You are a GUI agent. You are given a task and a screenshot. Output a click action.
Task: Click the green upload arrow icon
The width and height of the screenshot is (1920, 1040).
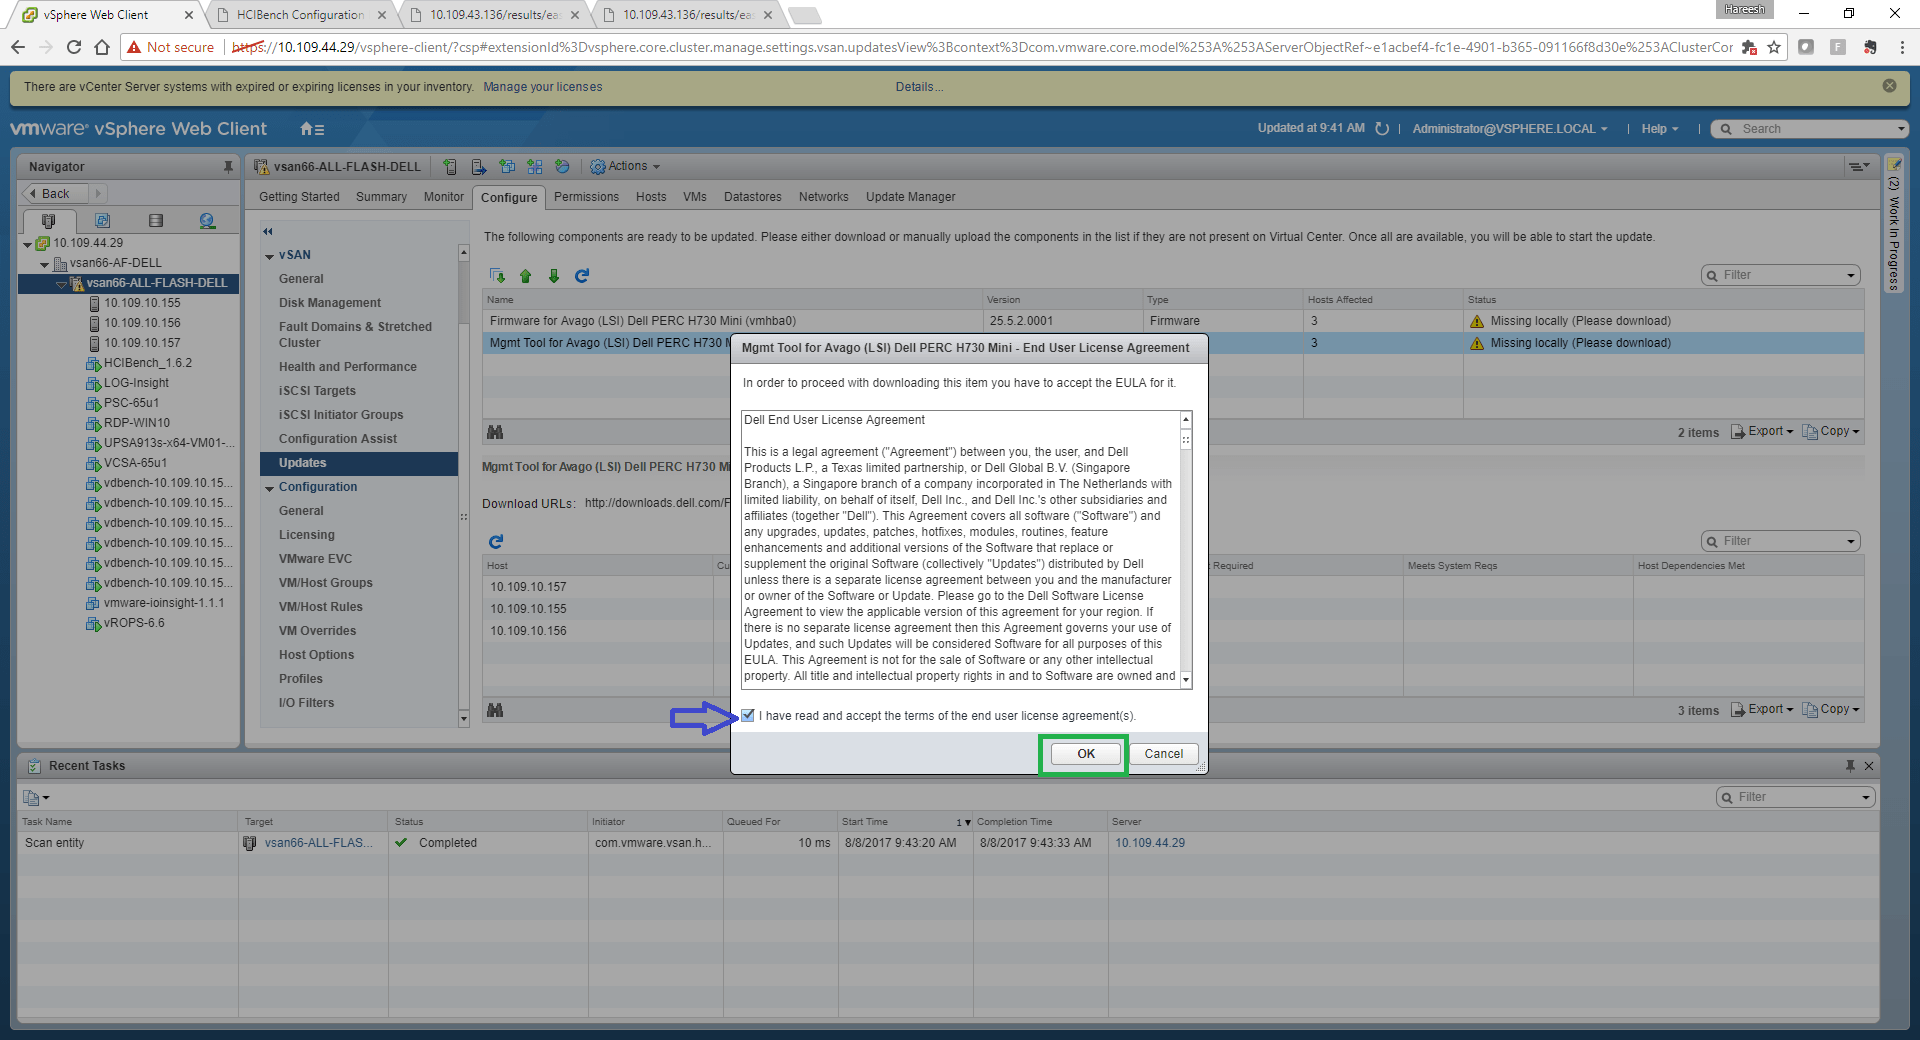pyautogui.click(x=526, y=276)
